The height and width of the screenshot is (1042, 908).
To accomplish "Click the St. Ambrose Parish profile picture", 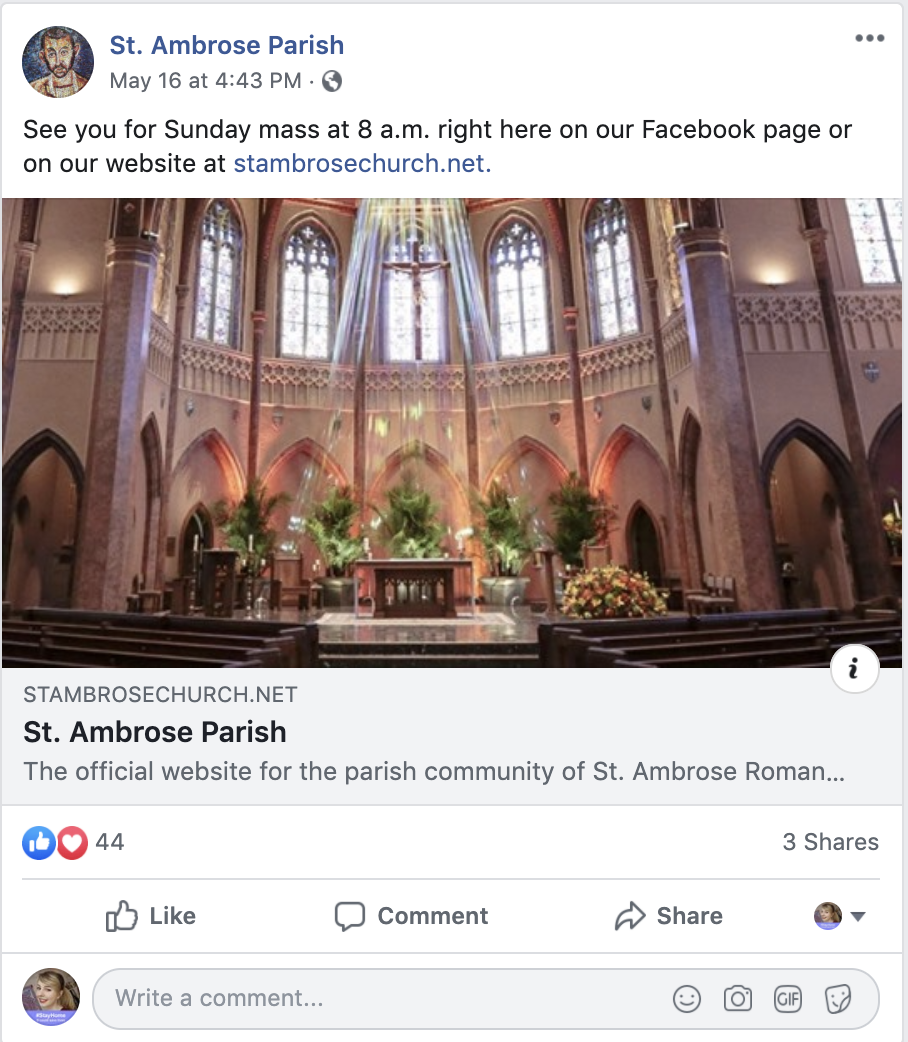I will [57, 62].
